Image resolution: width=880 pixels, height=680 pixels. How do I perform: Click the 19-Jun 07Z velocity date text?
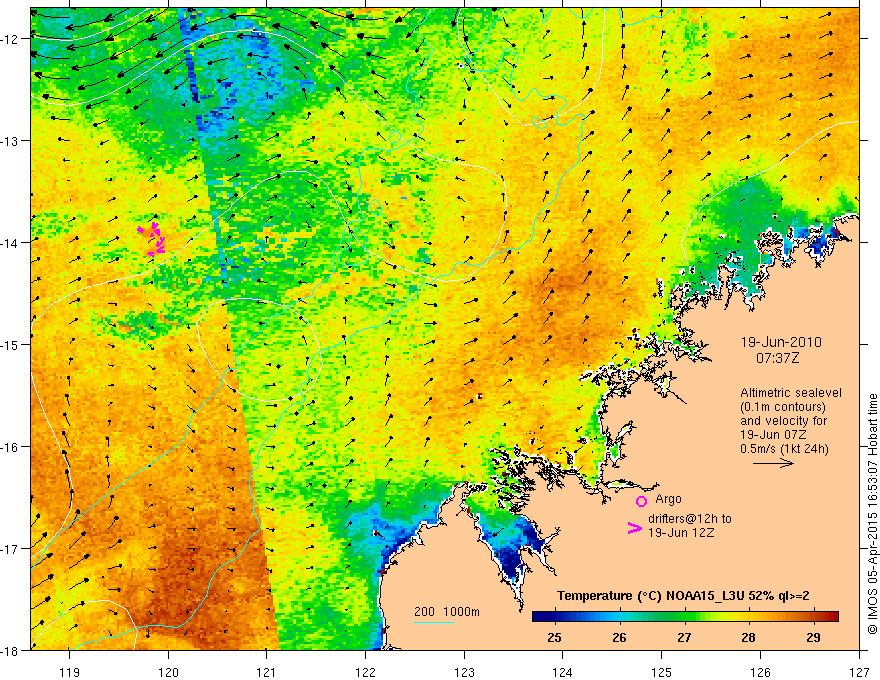(x=775, y=435)
